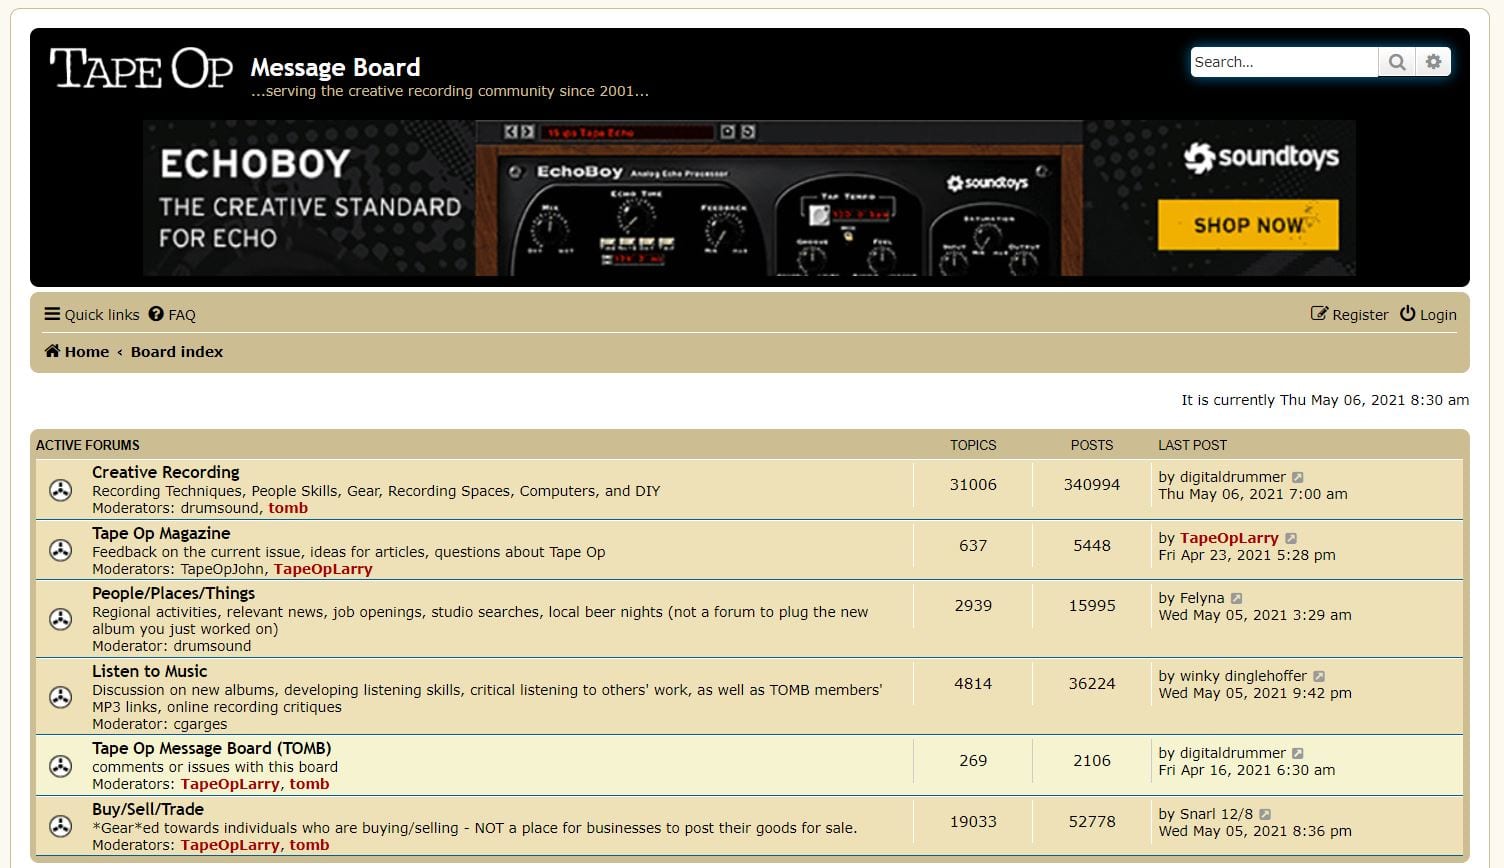This screenshot has width=1504, height=868.
Task: Open the People/Places/Things forum
Action: pyautogui.click(x=174, y=593)
